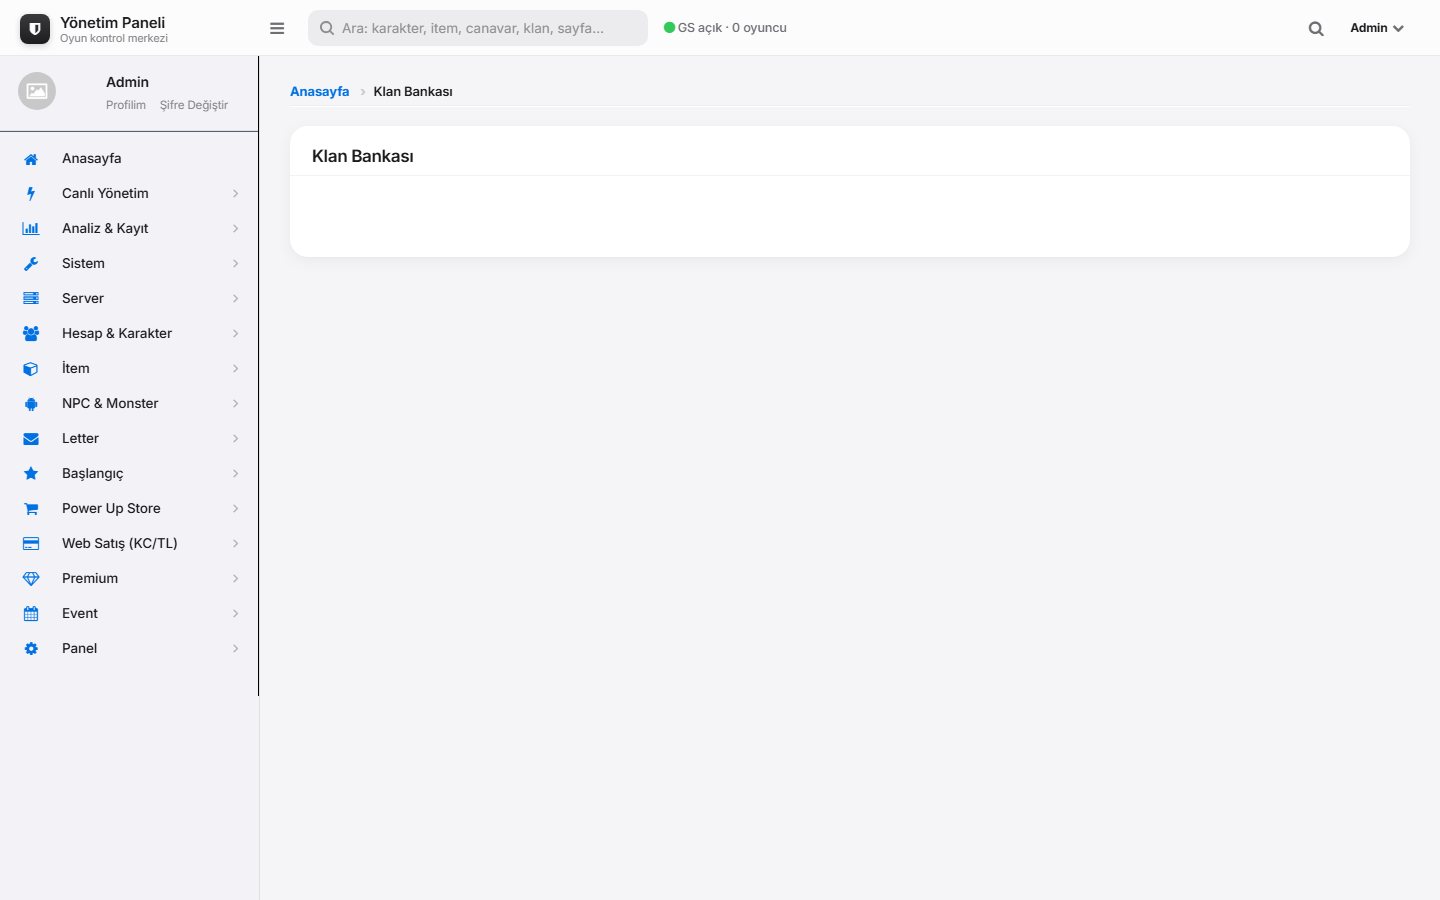1440x900 pixels.
Task: Click the lightning bolt Canlı Yönetim icon
Action: pyautogui.click(x=31, y=194)
